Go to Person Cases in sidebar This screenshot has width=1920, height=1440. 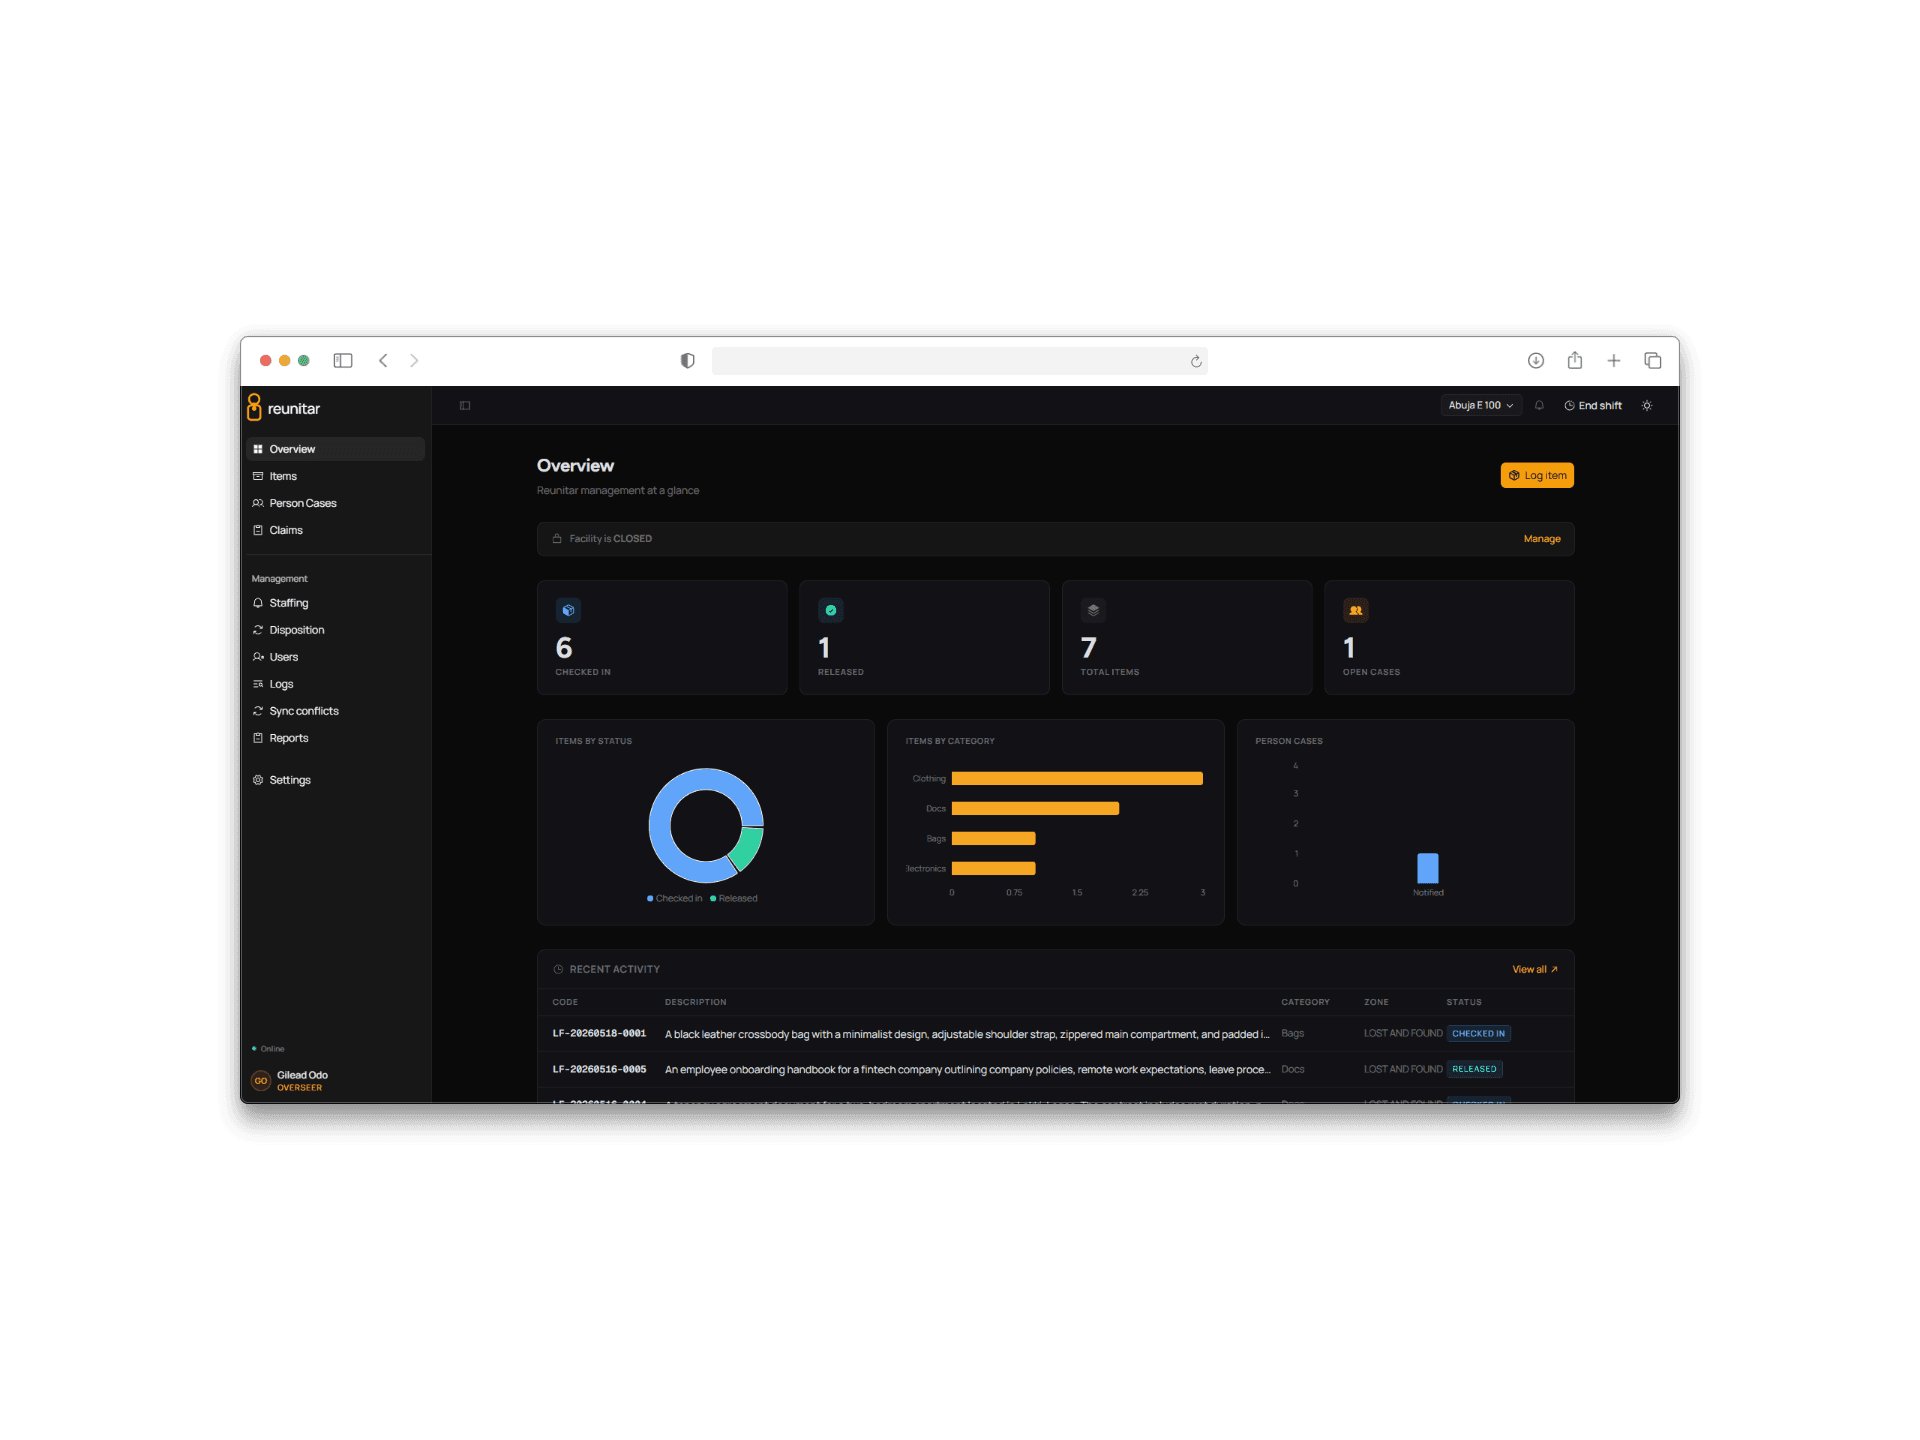pos(335,503)
